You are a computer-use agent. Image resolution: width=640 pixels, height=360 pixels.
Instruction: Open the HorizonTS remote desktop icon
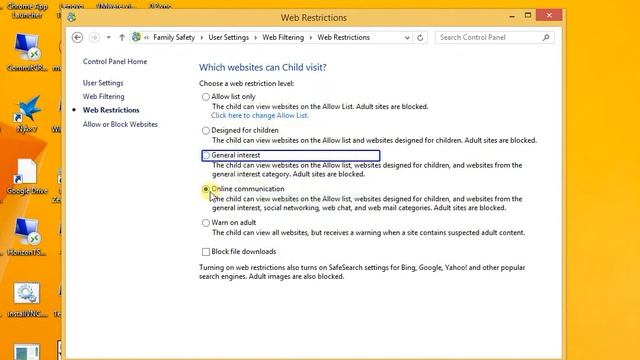[27, 237]
